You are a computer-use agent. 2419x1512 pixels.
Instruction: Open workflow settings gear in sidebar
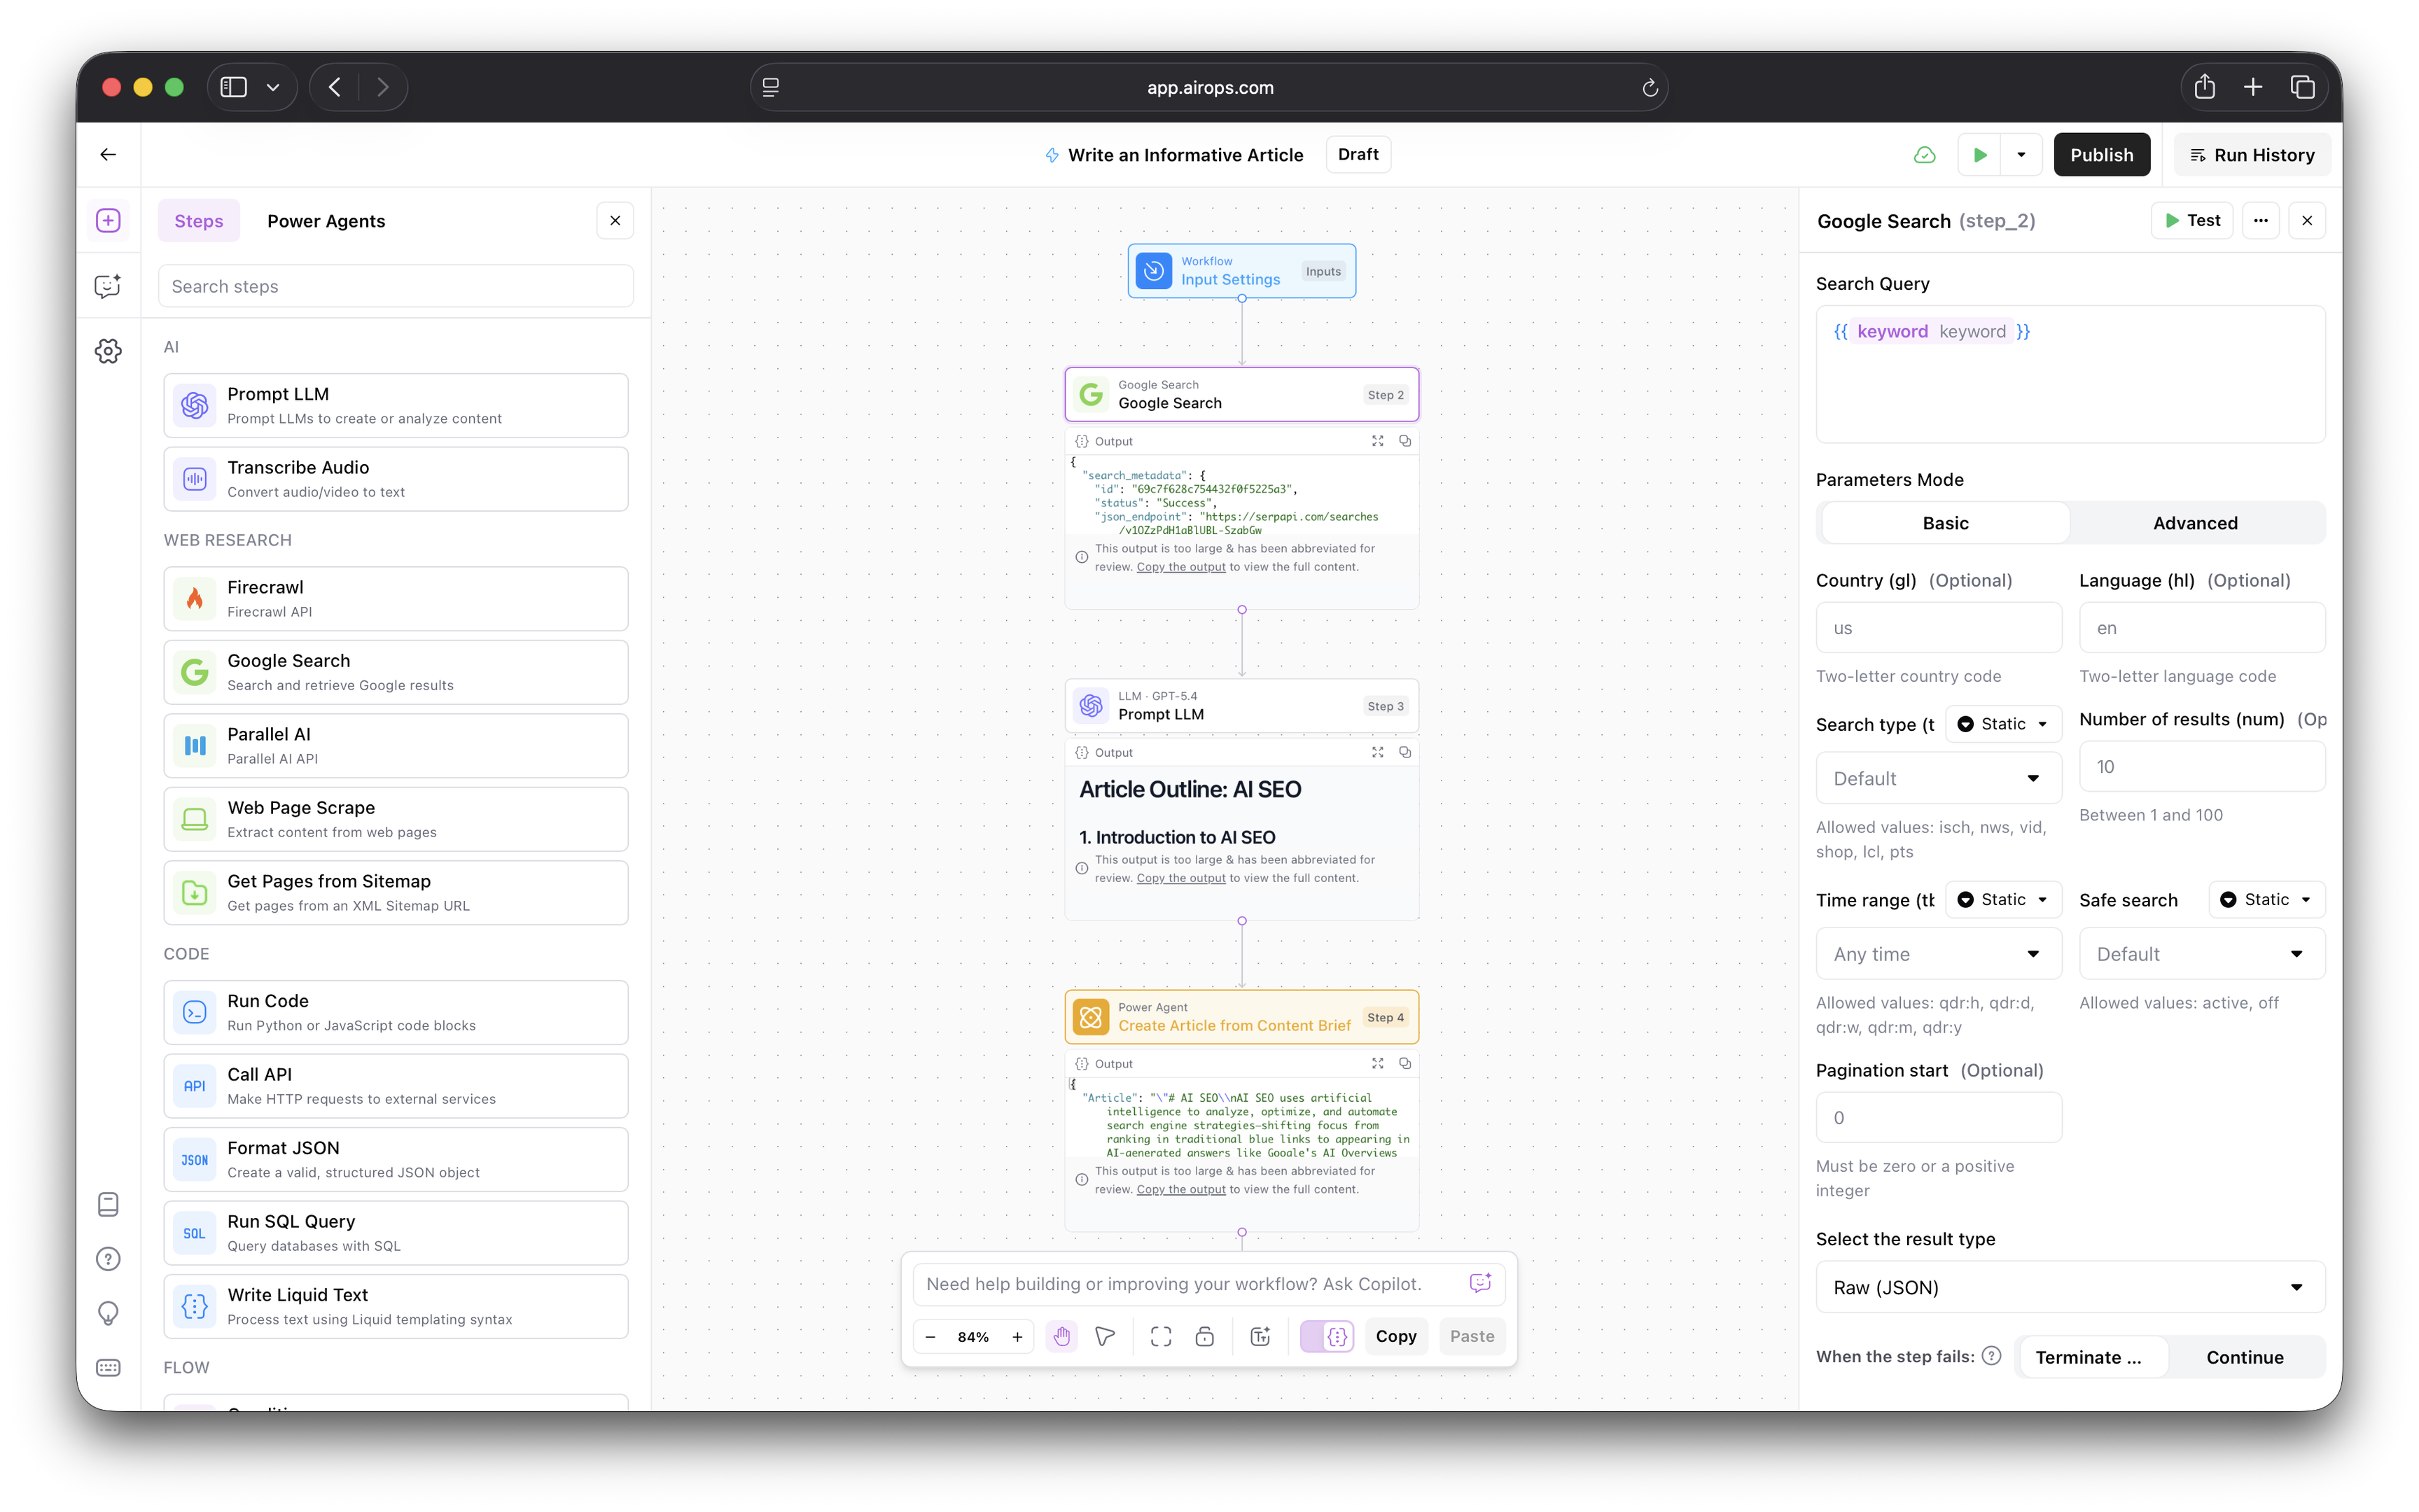point(108,351)
